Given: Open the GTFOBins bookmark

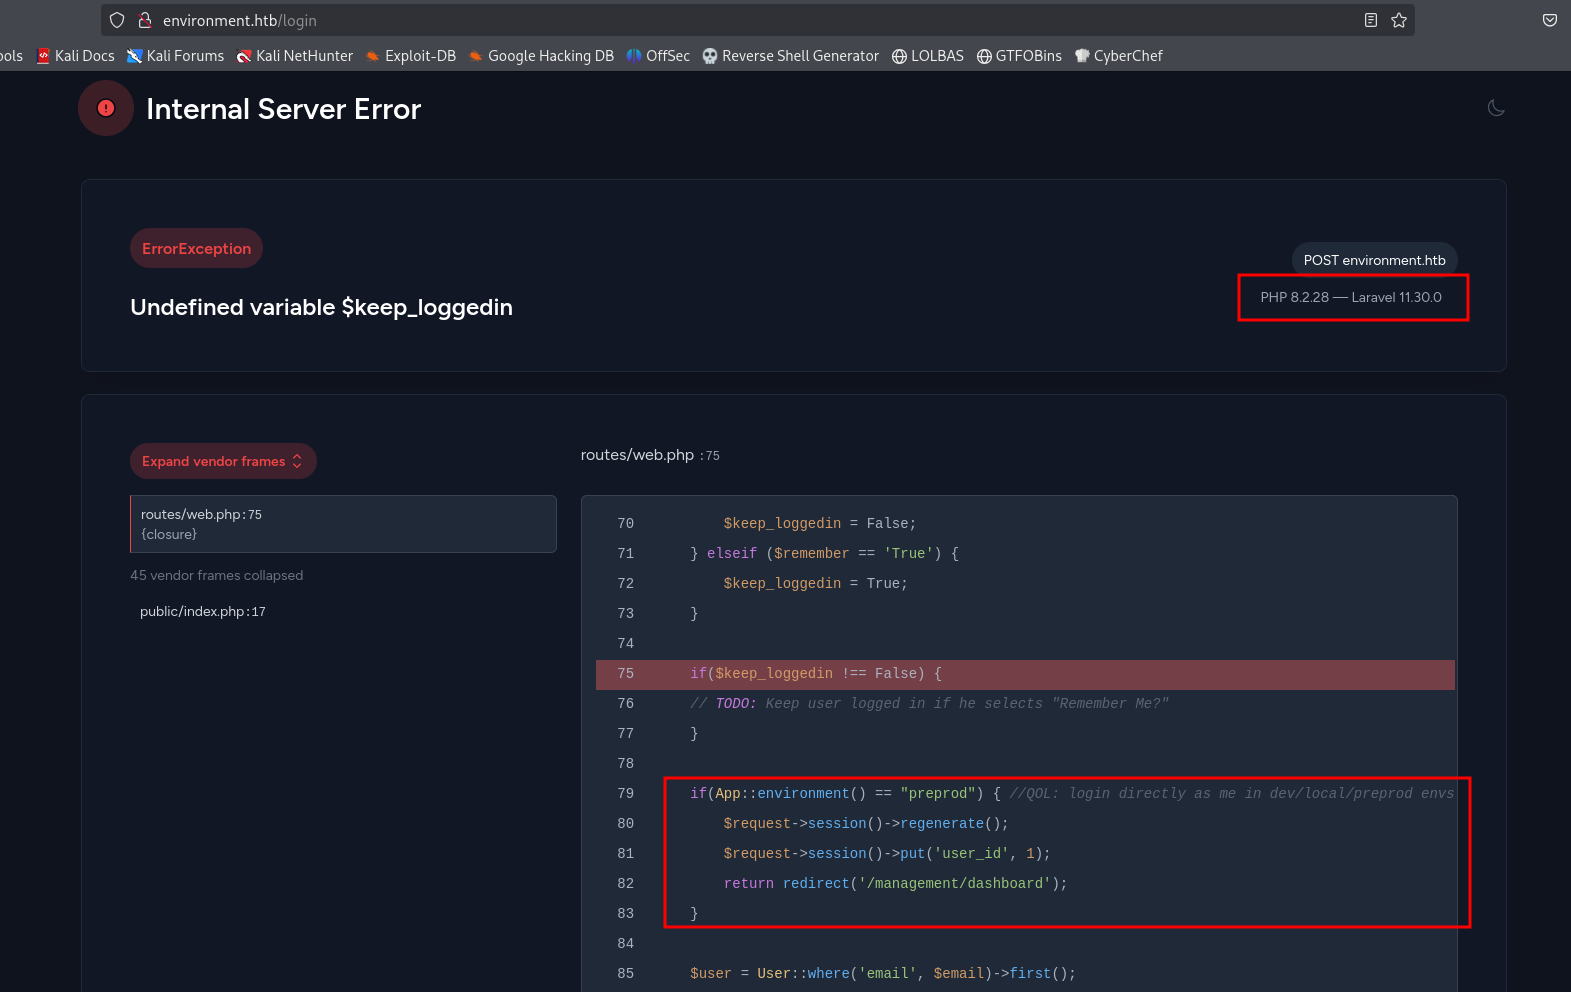Looking at the screenshot, I should [x=1019, y=56].
